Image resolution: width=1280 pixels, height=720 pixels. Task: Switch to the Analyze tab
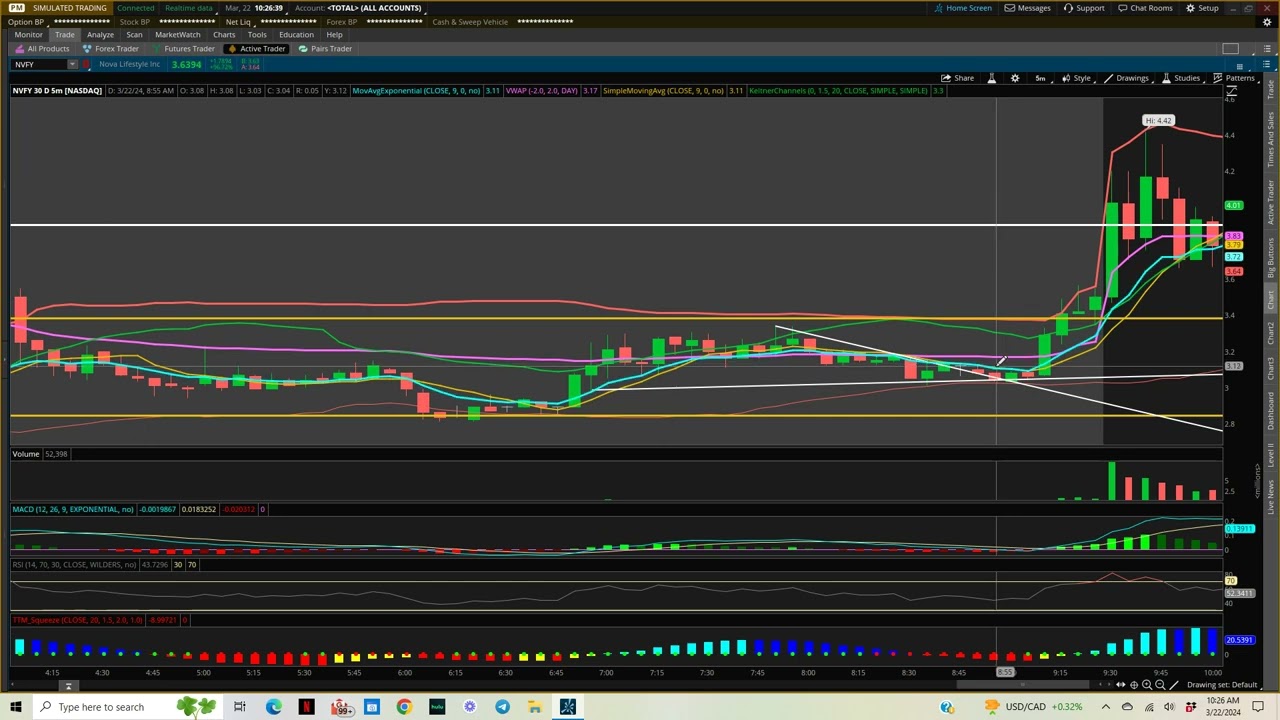click(100, 34)
